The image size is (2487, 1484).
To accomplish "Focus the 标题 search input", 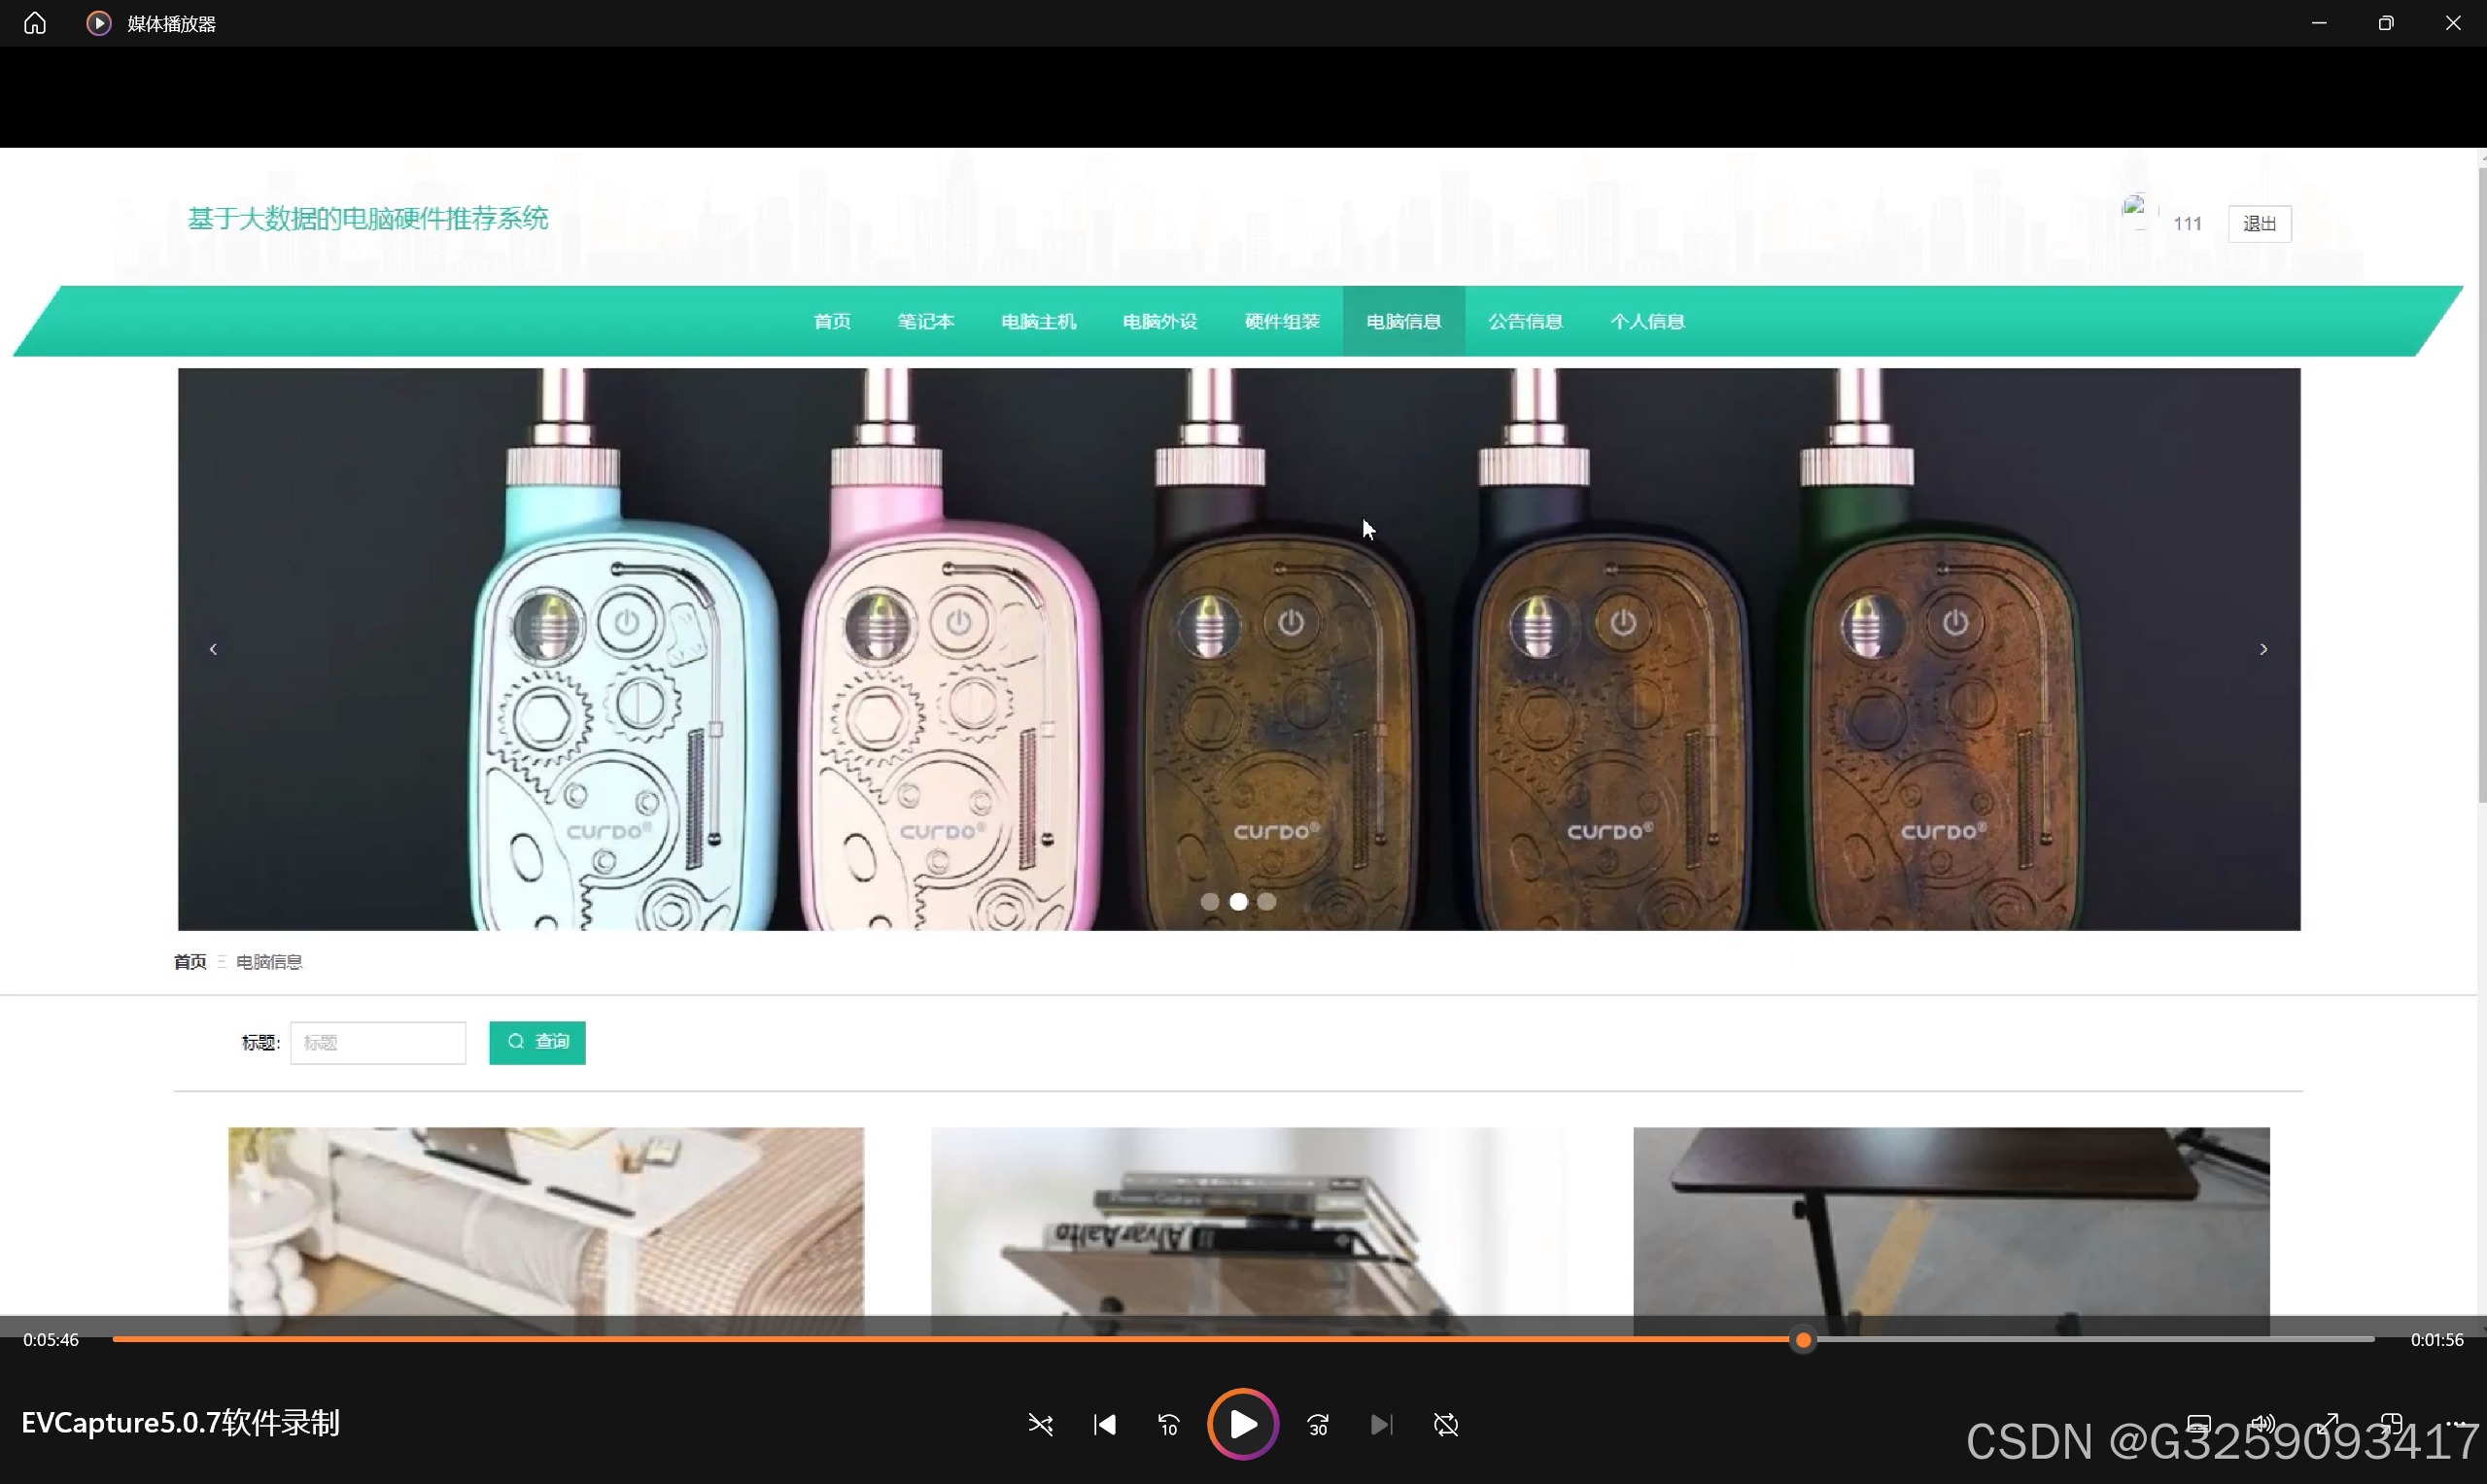I will [378, 1042].
